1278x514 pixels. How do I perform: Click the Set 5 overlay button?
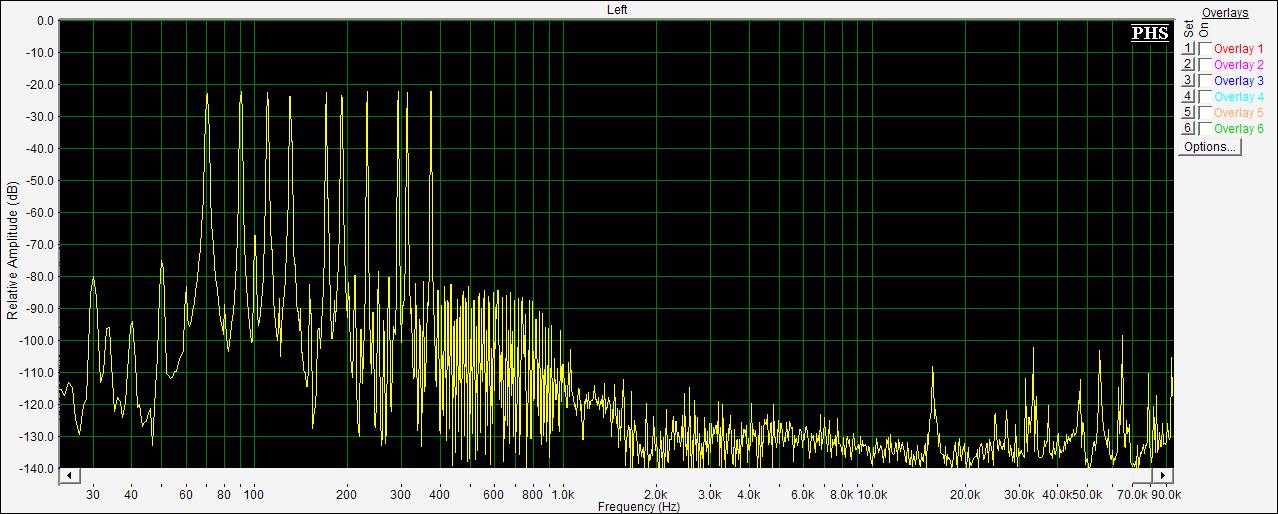(x=1188, y=113)
